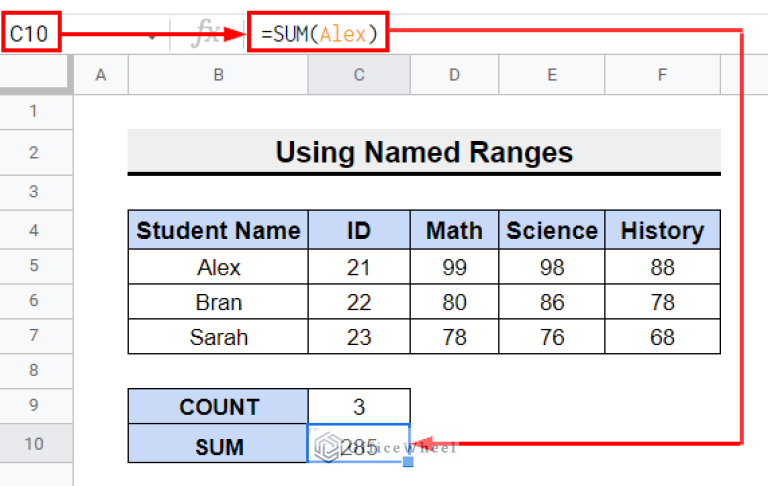Select Alex's History score 88

click(x=663, y=267)
